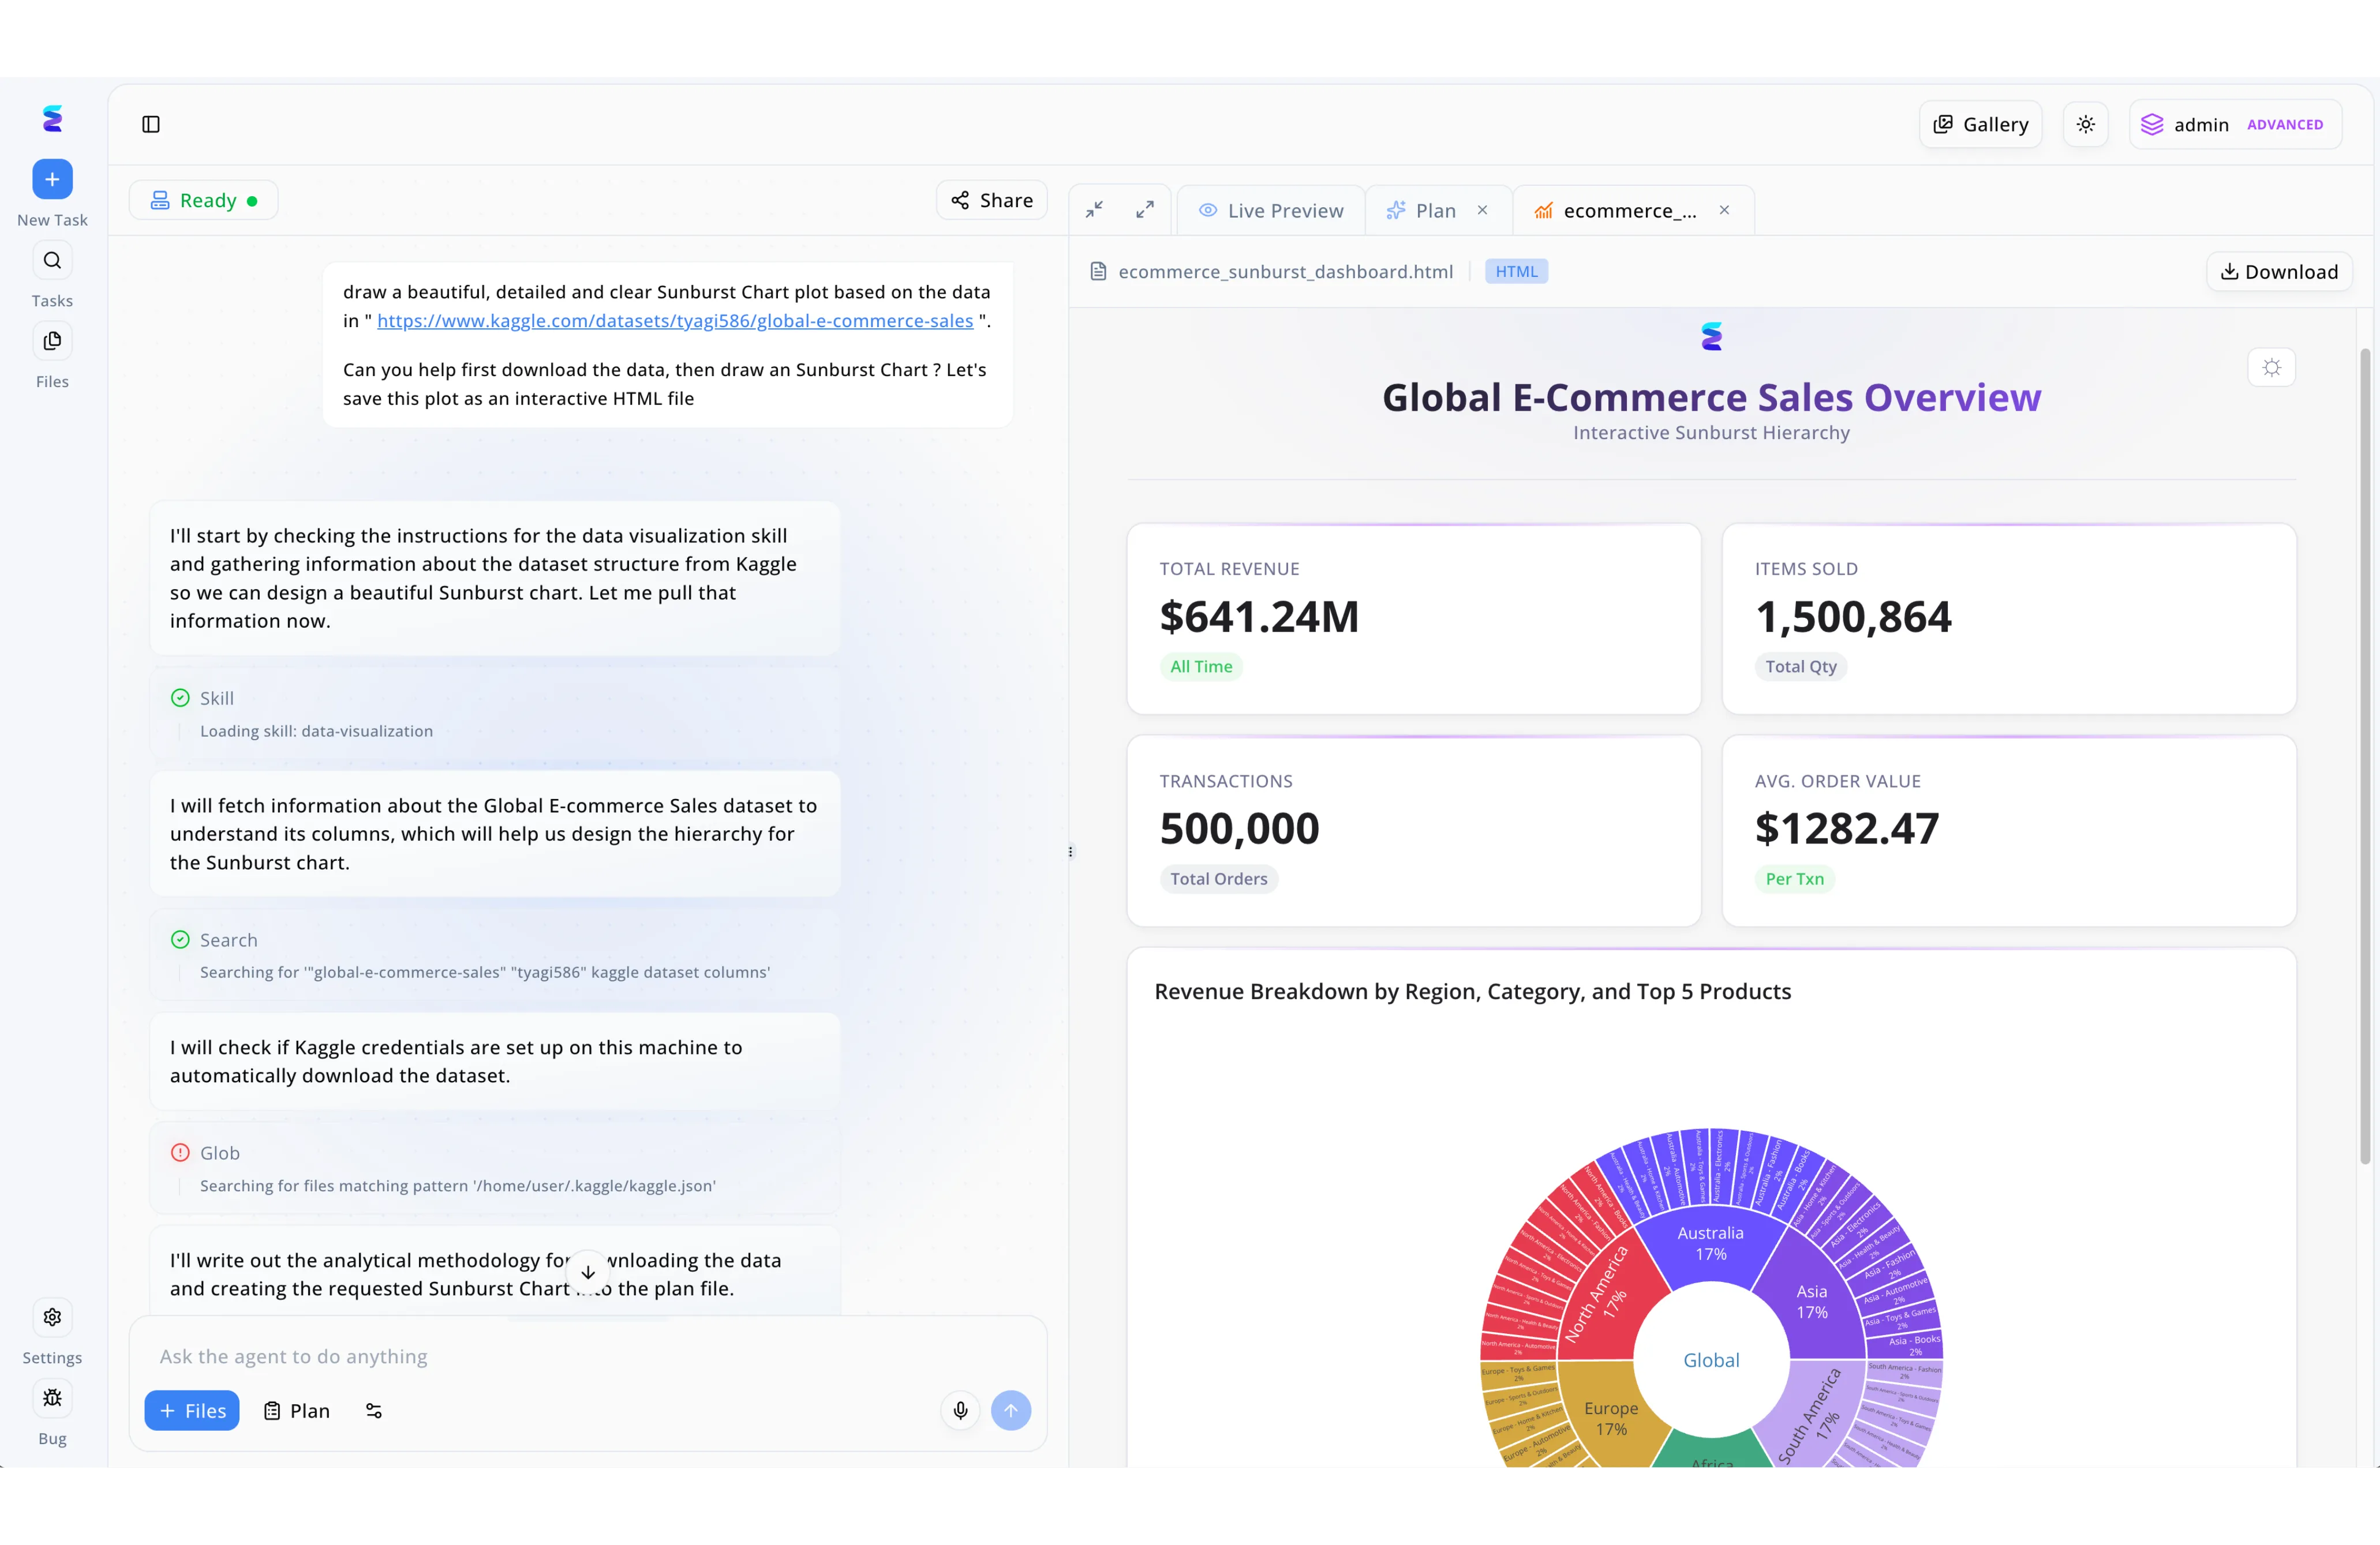Open the Ready status indicator
This screenshot has width=2380, height=1545.
pos(203,199)
